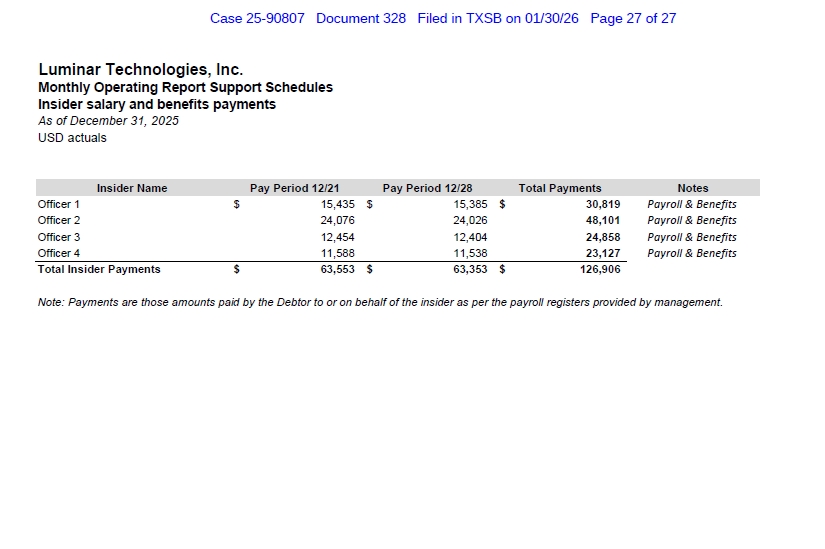Click the Payroll & Benefits note for Officer 1
Image resolution: width=825 pixels, height=549 pixels.
click(692, 204)
